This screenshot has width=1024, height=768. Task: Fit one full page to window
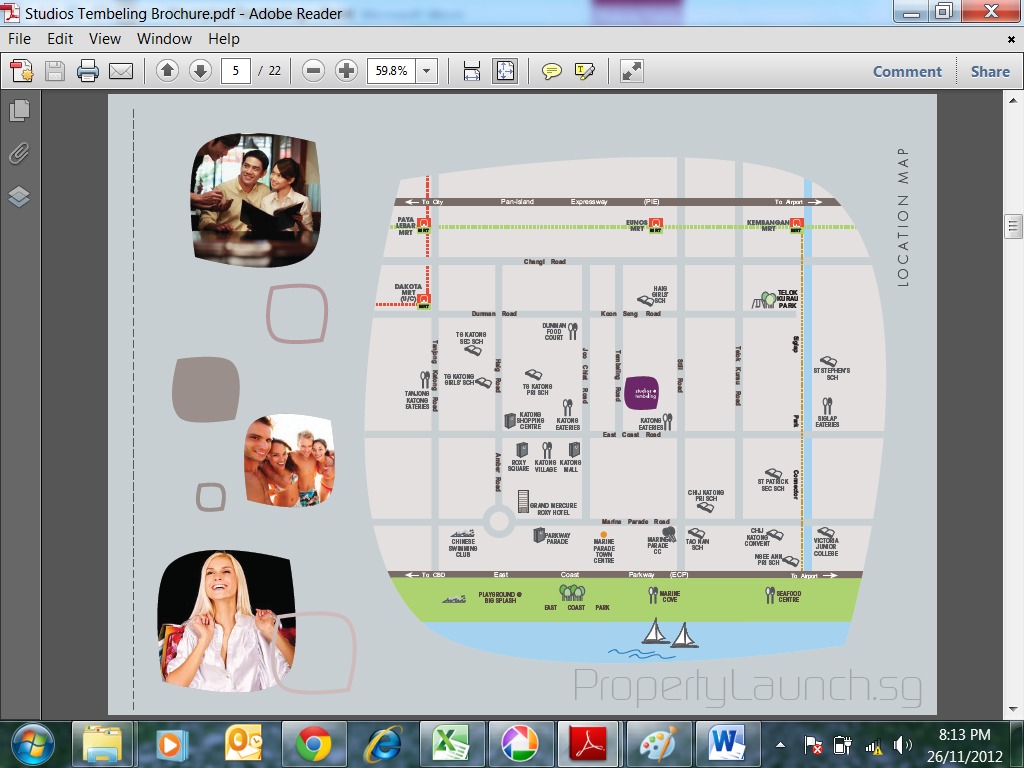click(505, 71)
